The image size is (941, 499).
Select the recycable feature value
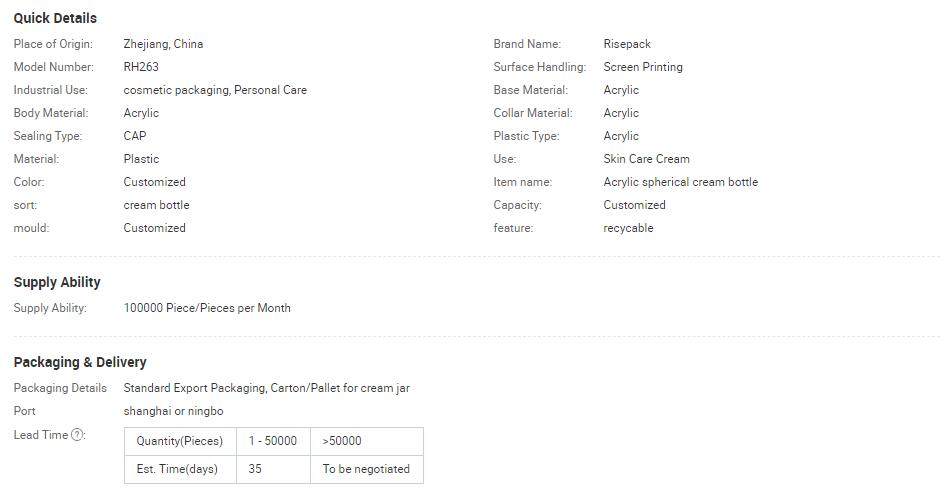click(628, 228)
